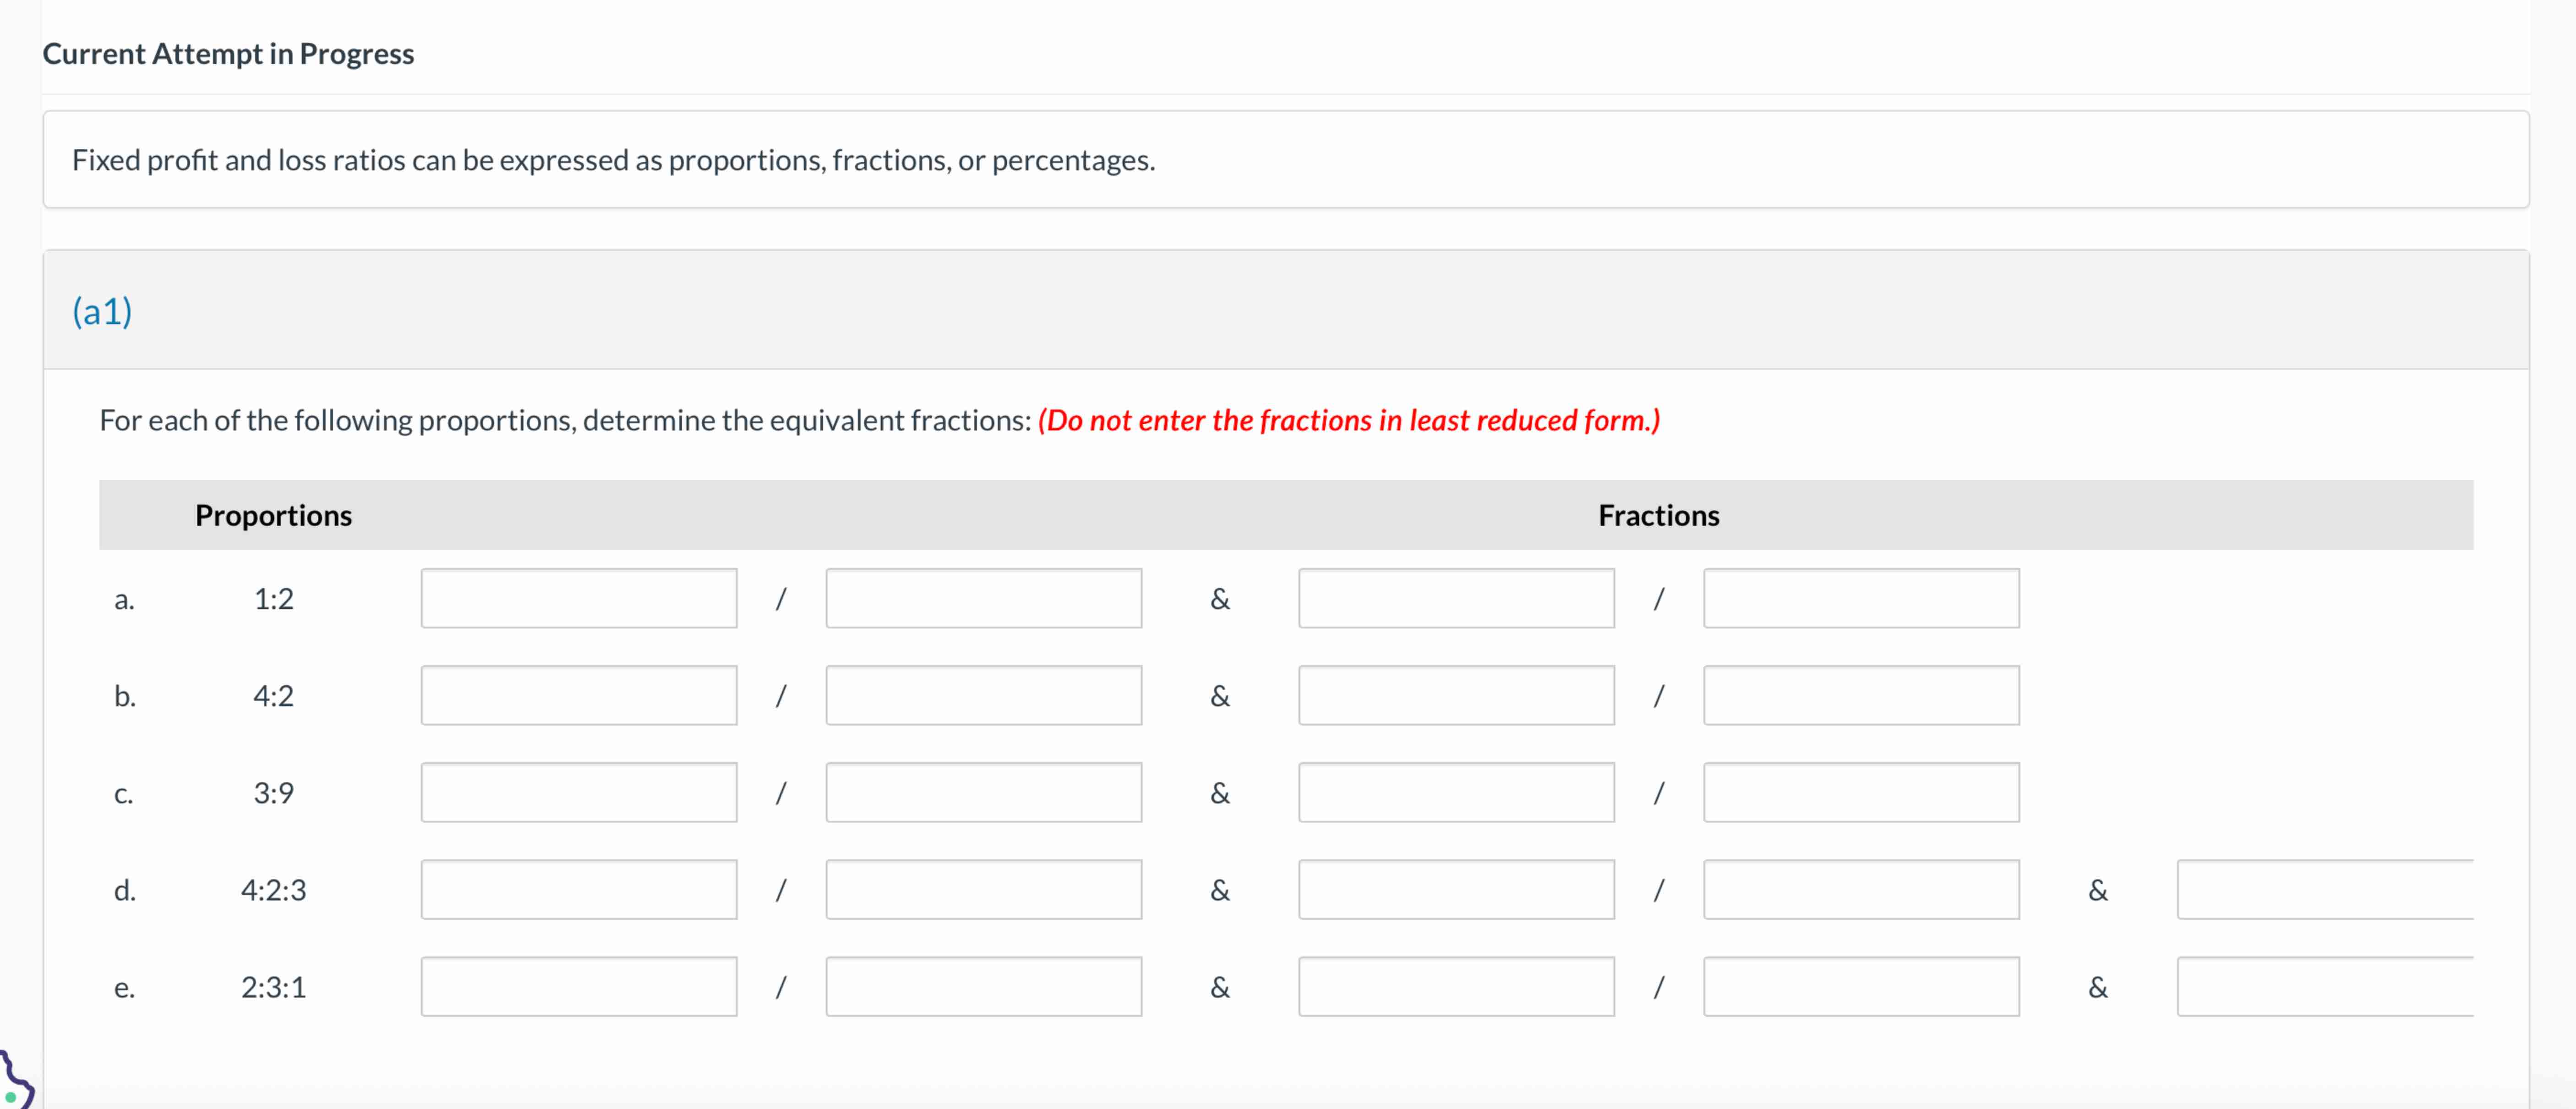Select second denominator field in row b
The width and height of the screenshot is (2576, 1109).
coord(1861,695)
